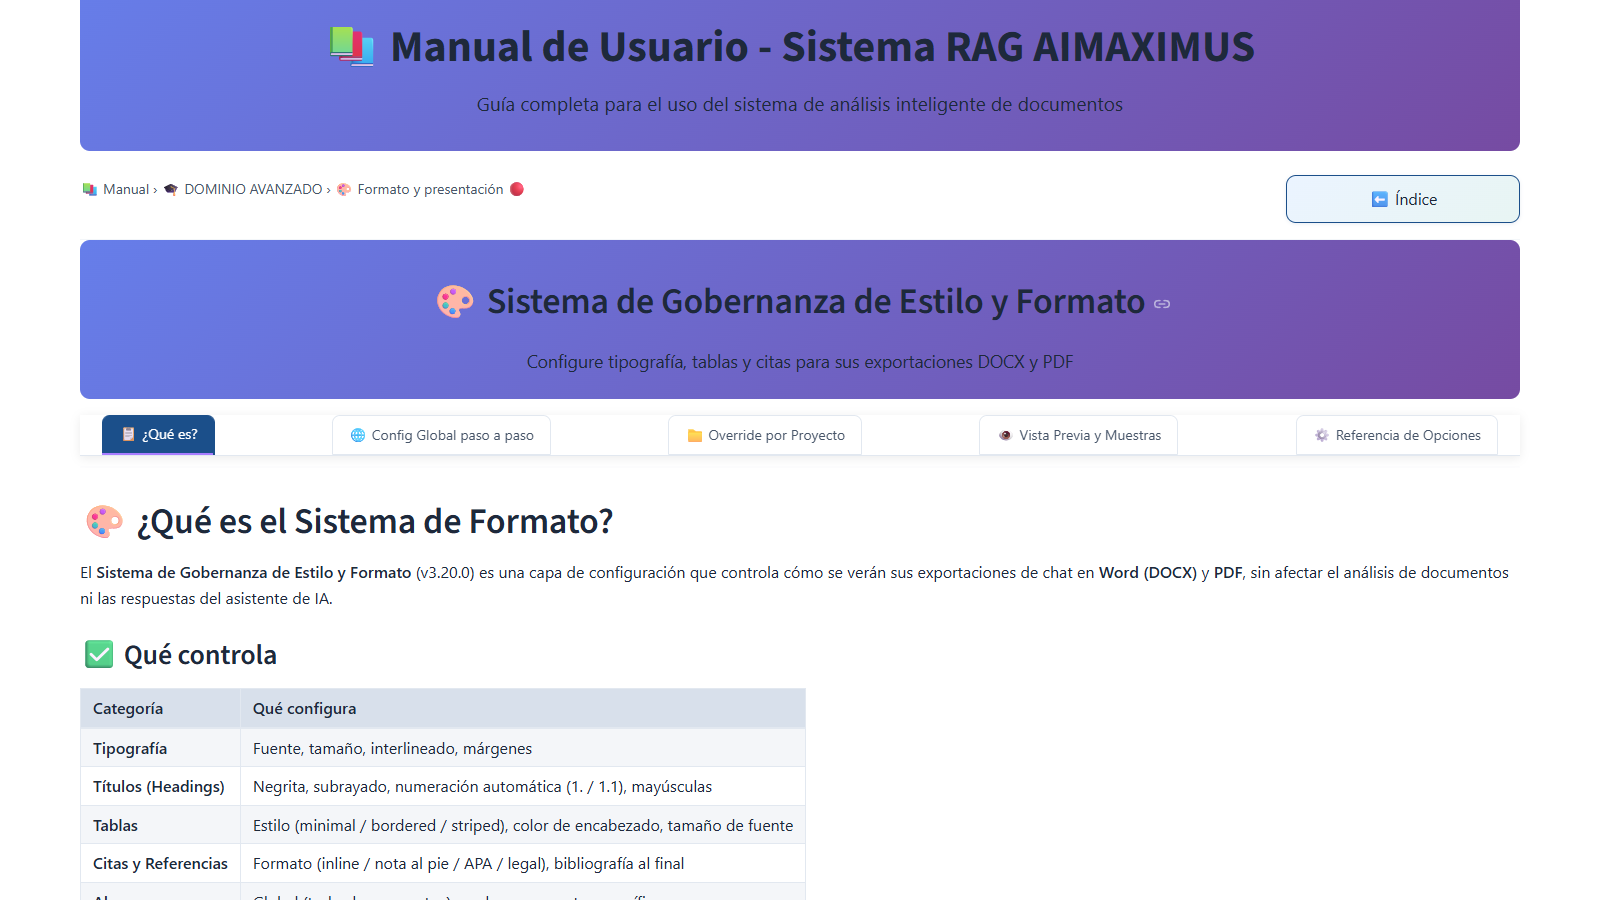
Task: Click 'Formato (inline / nota al pie' cell
Action: click(523, 863)
